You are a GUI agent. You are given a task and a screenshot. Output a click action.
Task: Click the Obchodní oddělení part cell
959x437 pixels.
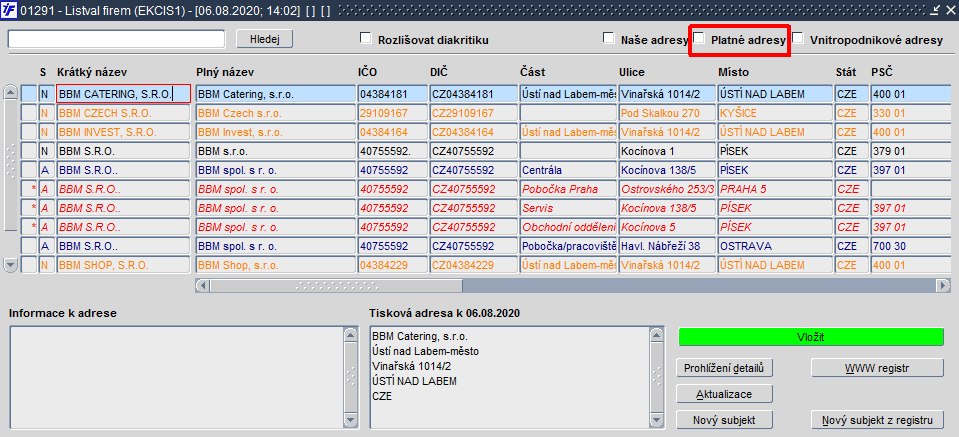pos(568,227)
